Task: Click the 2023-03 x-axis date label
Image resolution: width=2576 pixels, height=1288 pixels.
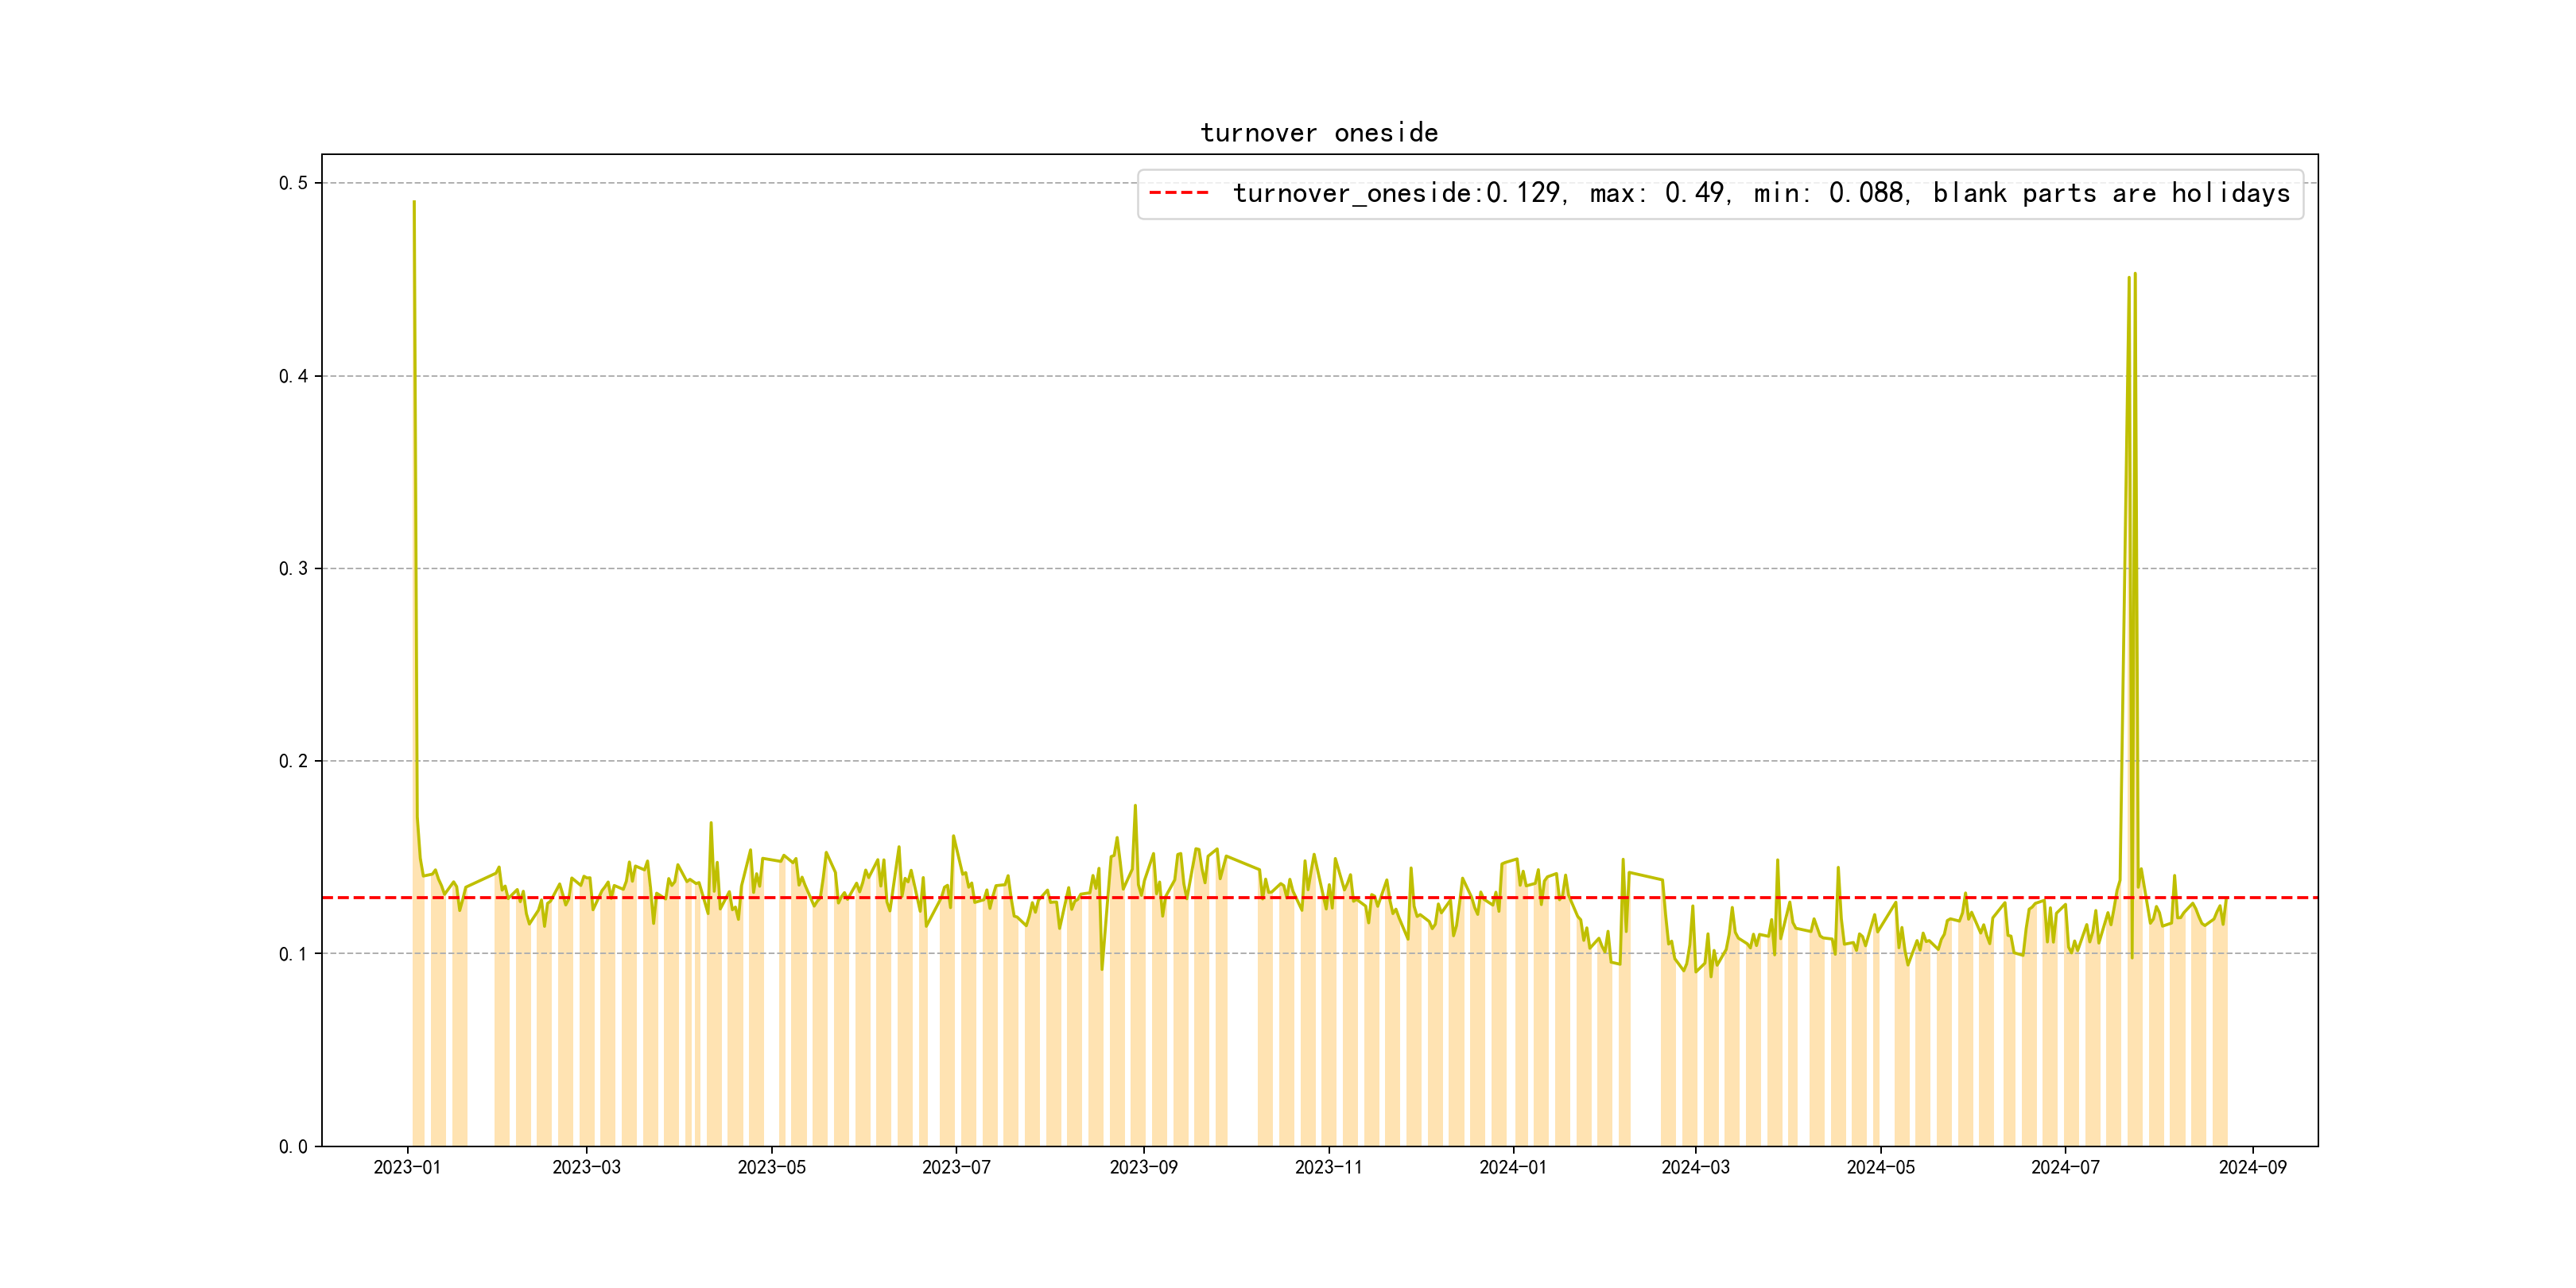Action: [x=586, y=1167]
